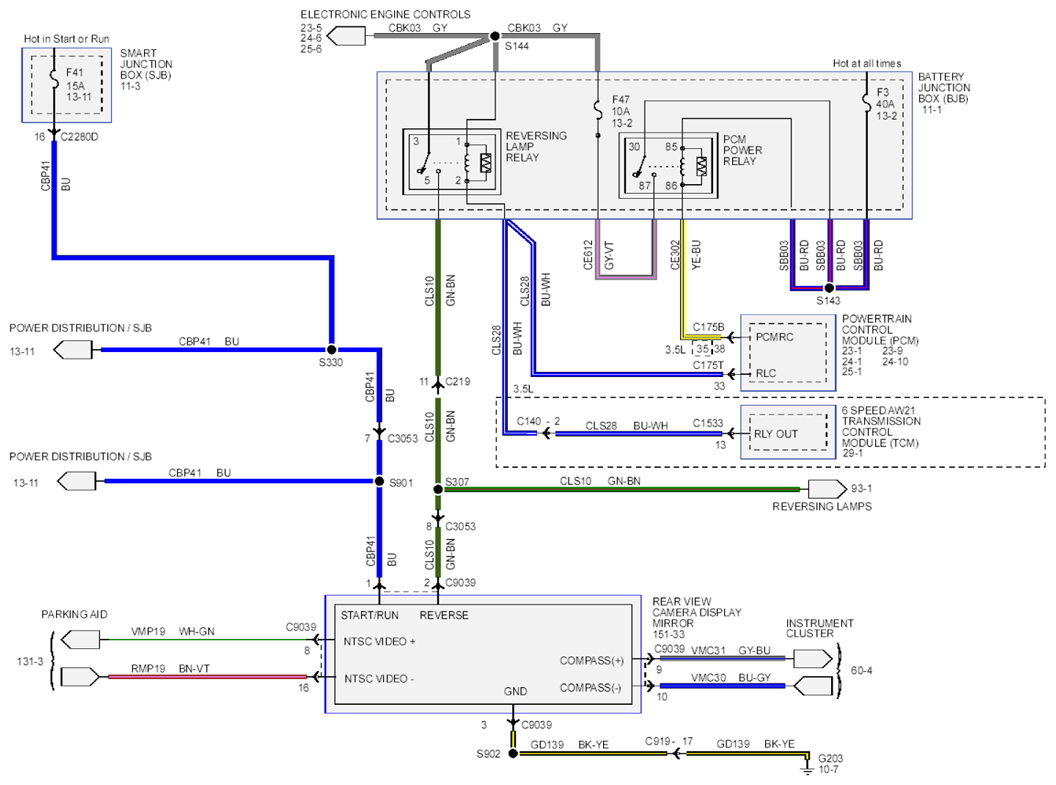The image size is (1056, 785).
Task: Click the S902 splice dot
Action: pos(513,753)
